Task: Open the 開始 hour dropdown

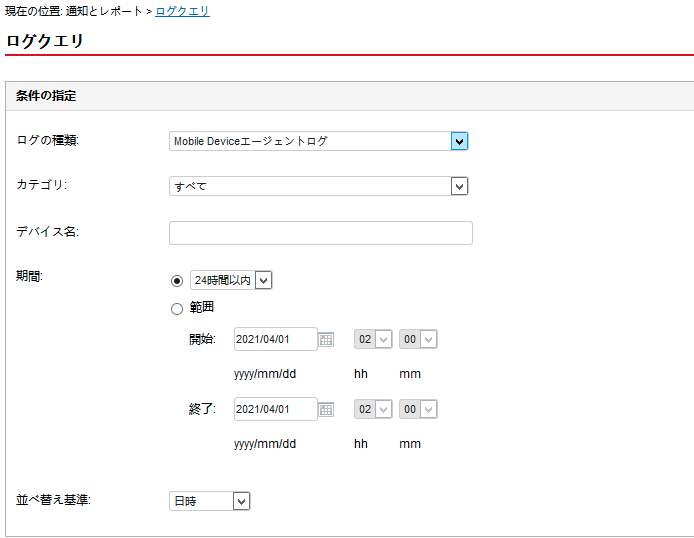Action: tap(373, 340)
